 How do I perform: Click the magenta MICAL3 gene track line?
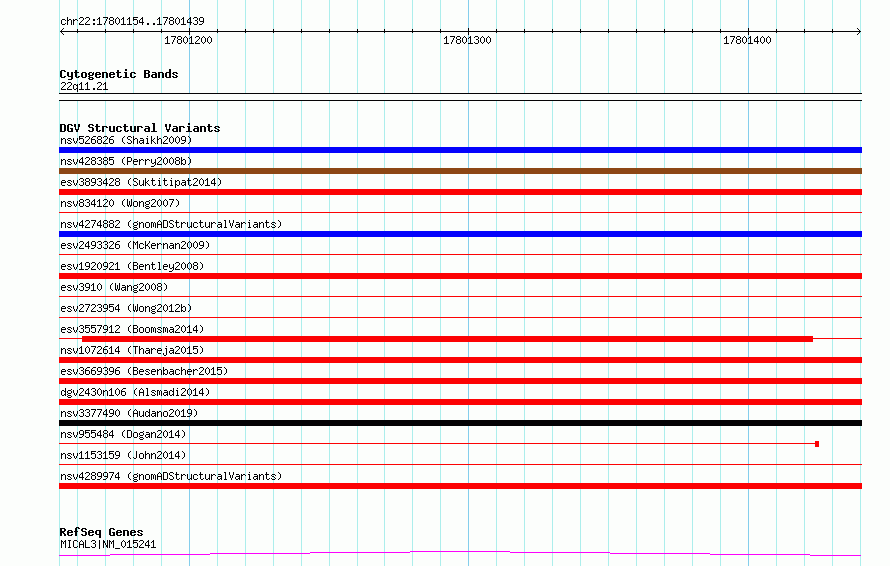click(460, 553)
